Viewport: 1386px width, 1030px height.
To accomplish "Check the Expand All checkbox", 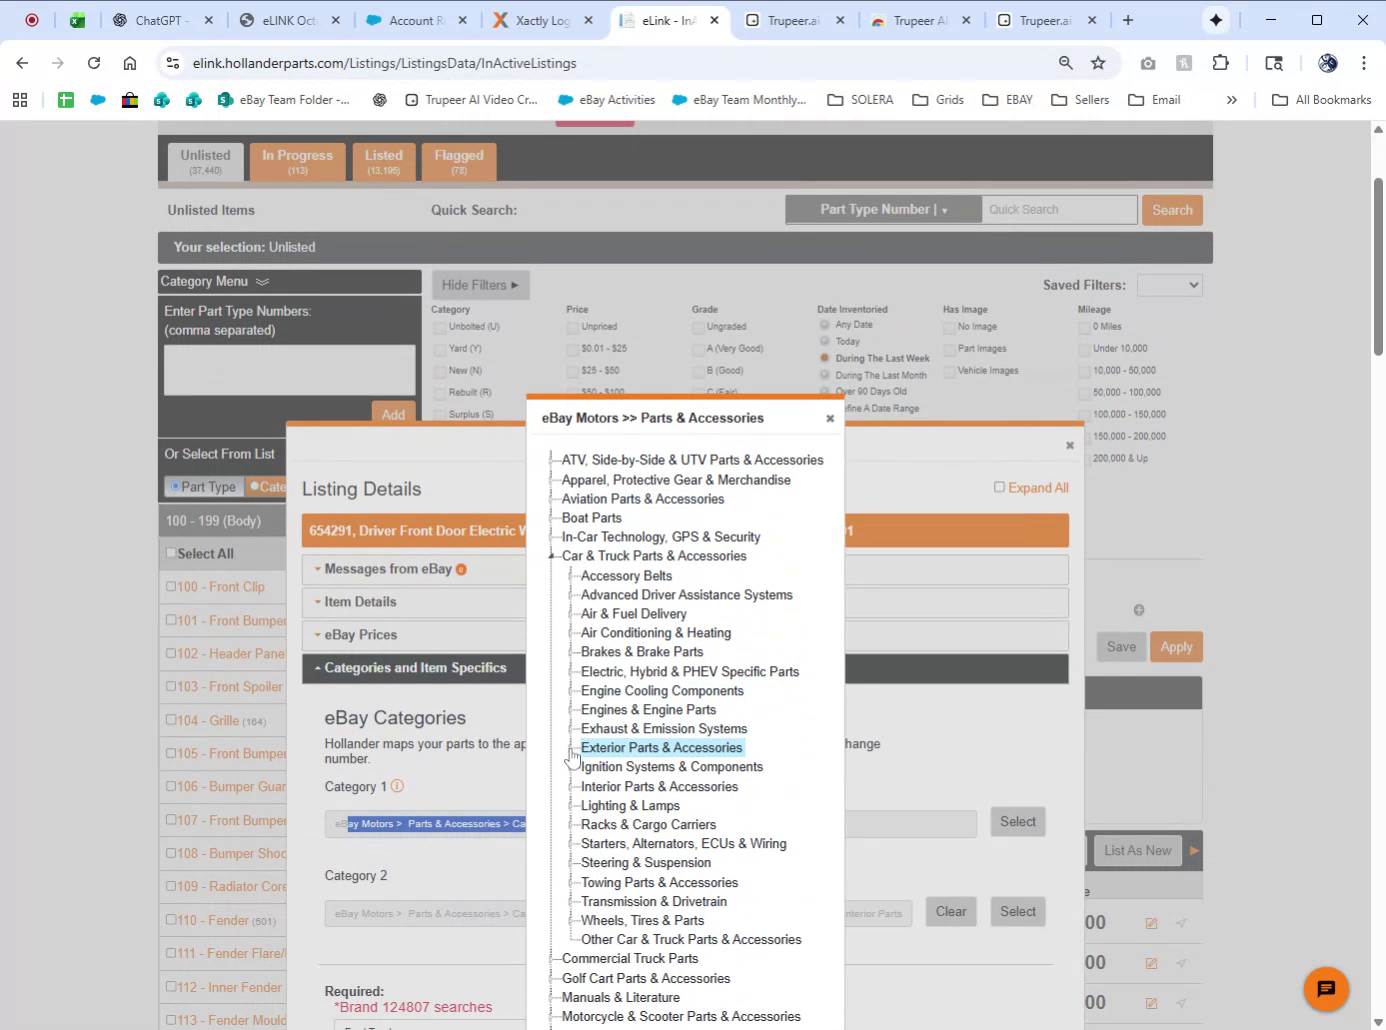I will 999,487.
